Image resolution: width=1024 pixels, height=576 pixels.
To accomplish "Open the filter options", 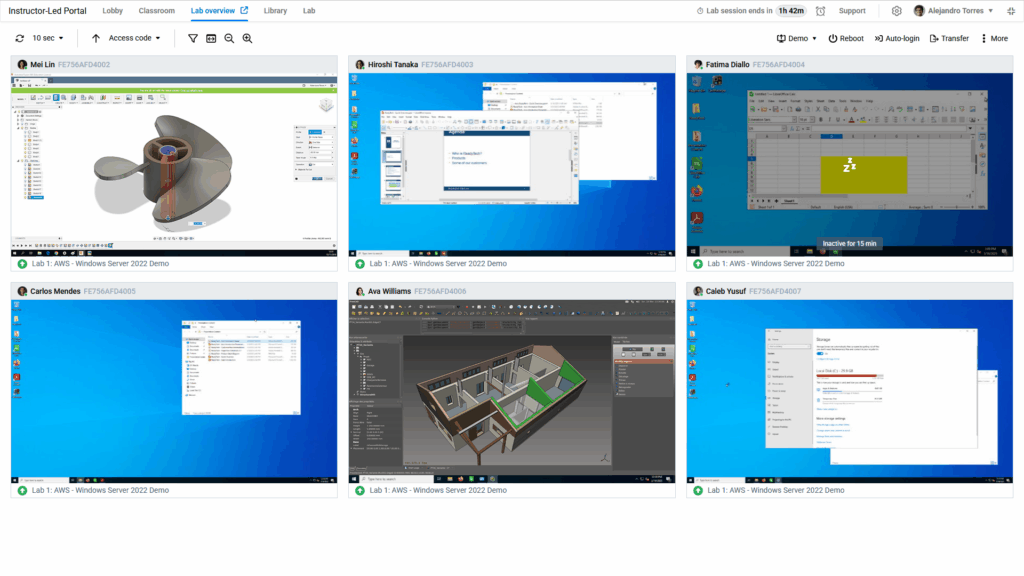I will coord(191,38).
